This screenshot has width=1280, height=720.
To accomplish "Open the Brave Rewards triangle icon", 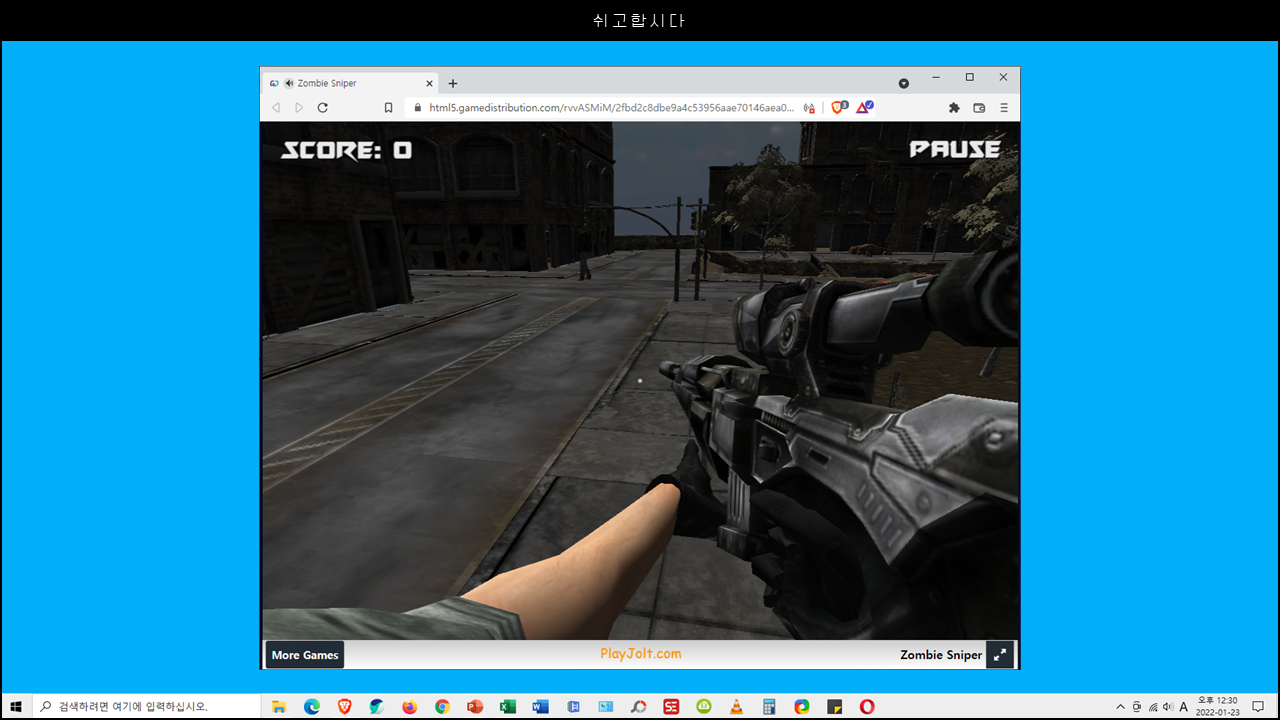I will tap(864, 108).
